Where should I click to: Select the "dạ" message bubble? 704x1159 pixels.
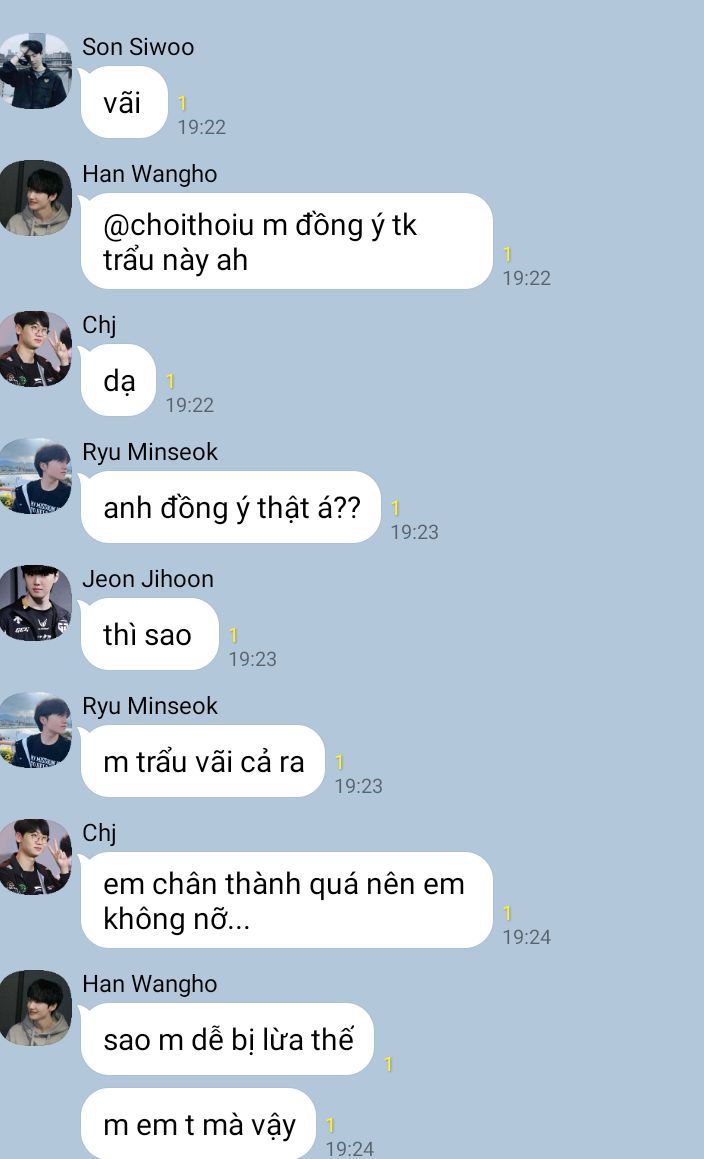point(118,380)
